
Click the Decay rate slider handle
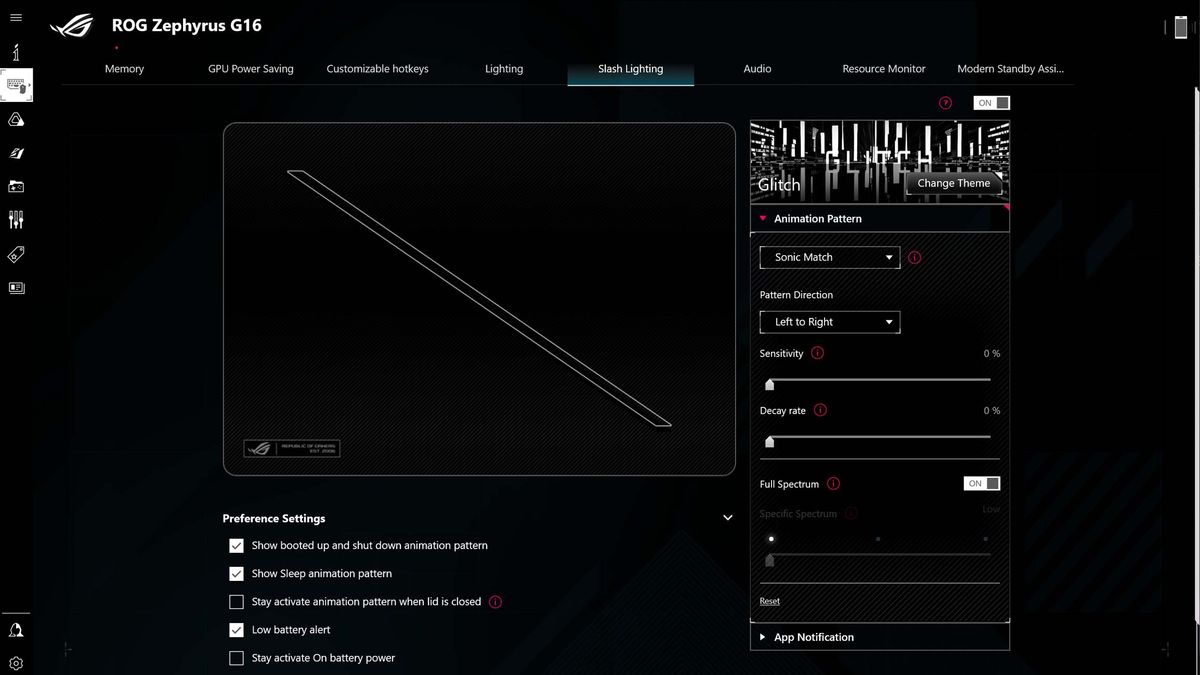[769, 441]
